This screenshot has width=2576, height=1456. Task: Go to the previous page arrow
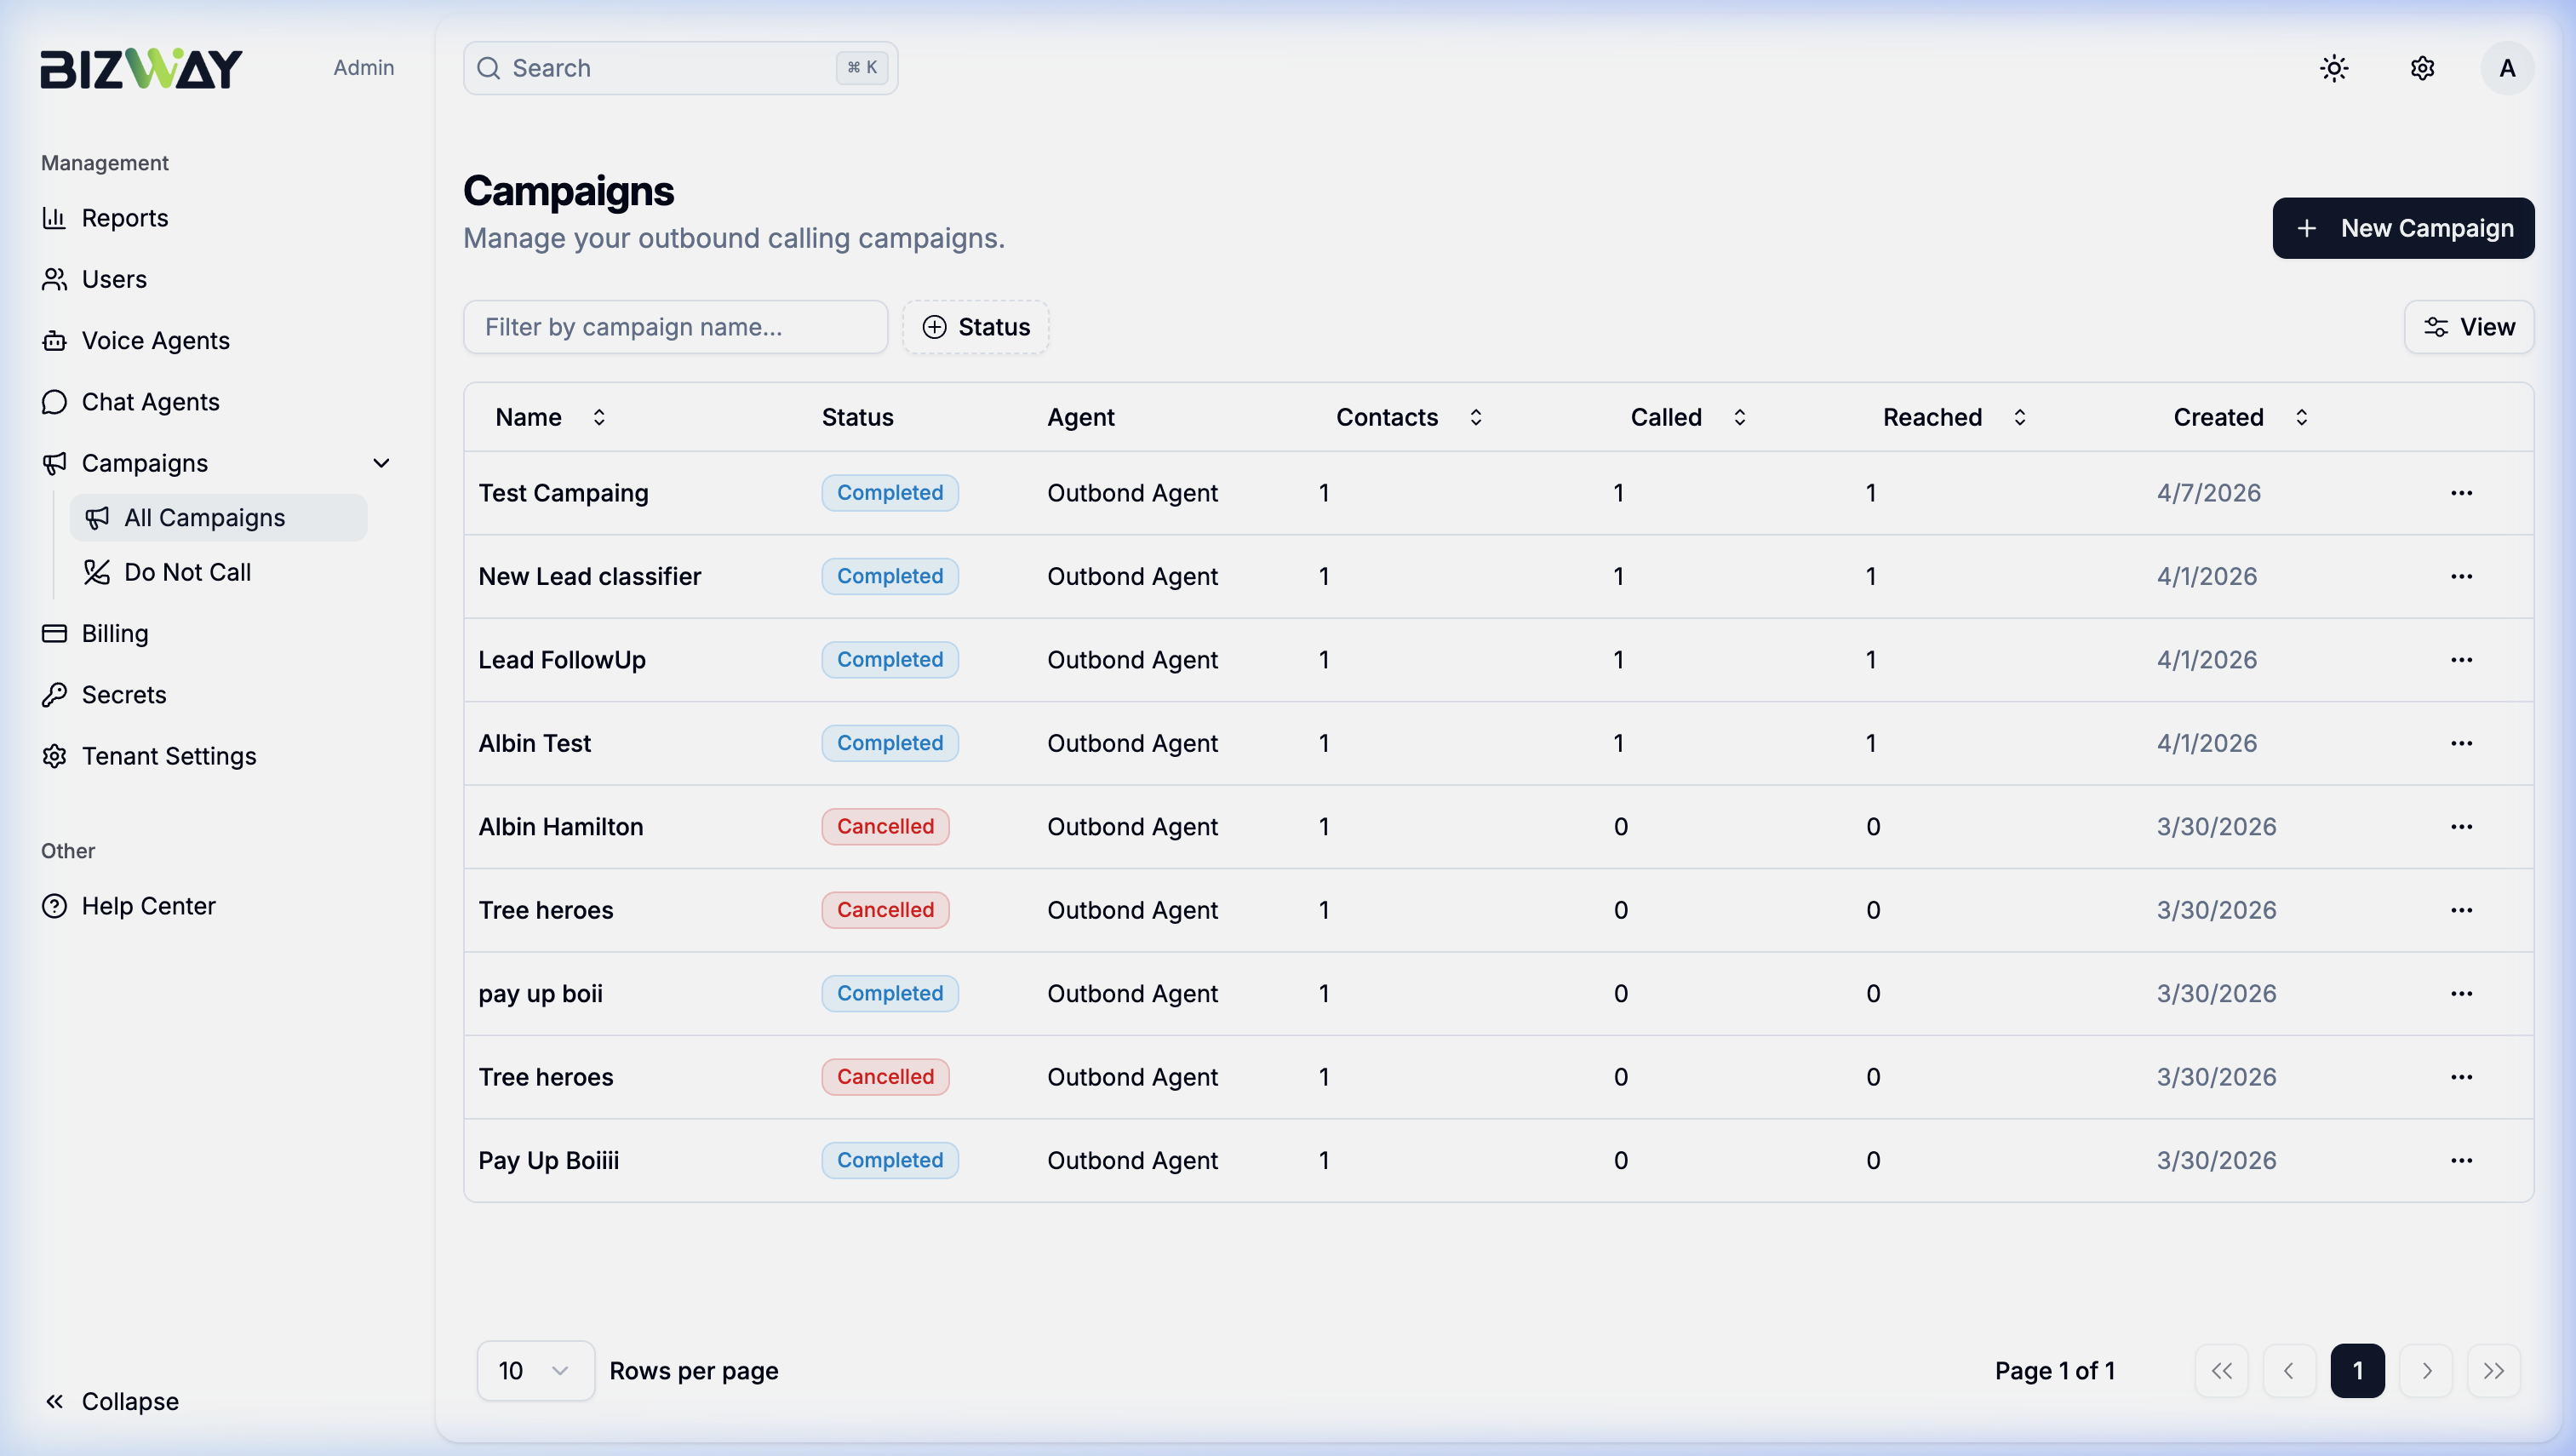tap(2289, 1371)
